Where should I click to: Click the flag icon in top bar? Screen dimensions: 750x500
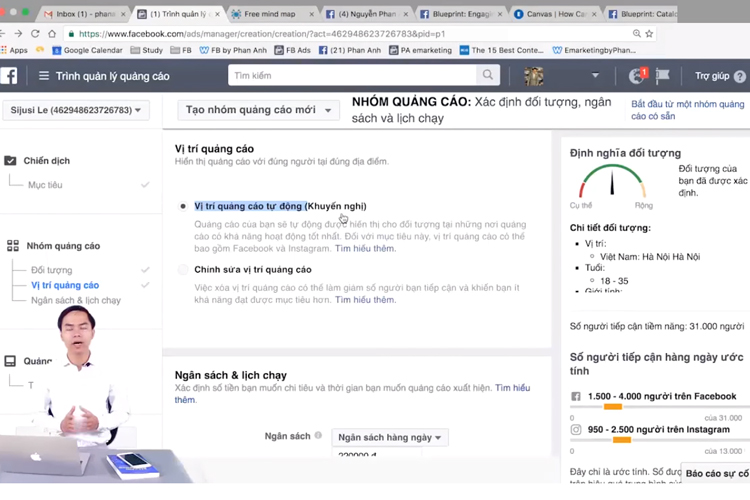pyautogui.click(x=662, y=76)
